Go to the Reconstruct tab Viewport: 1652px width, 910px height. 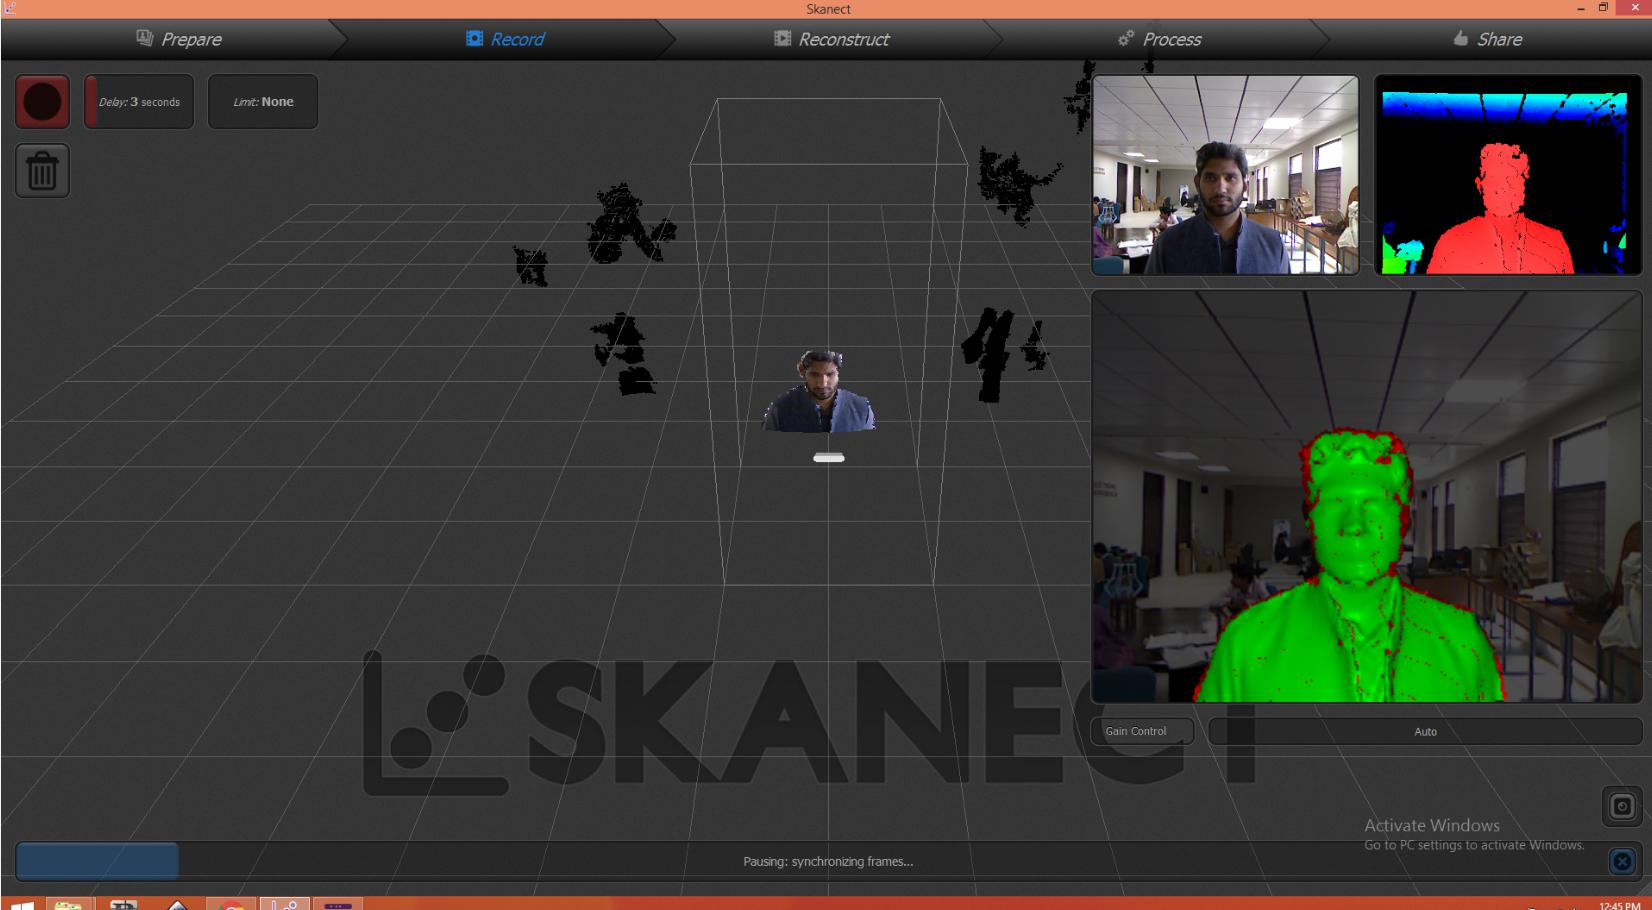click(x=831, y=39)
